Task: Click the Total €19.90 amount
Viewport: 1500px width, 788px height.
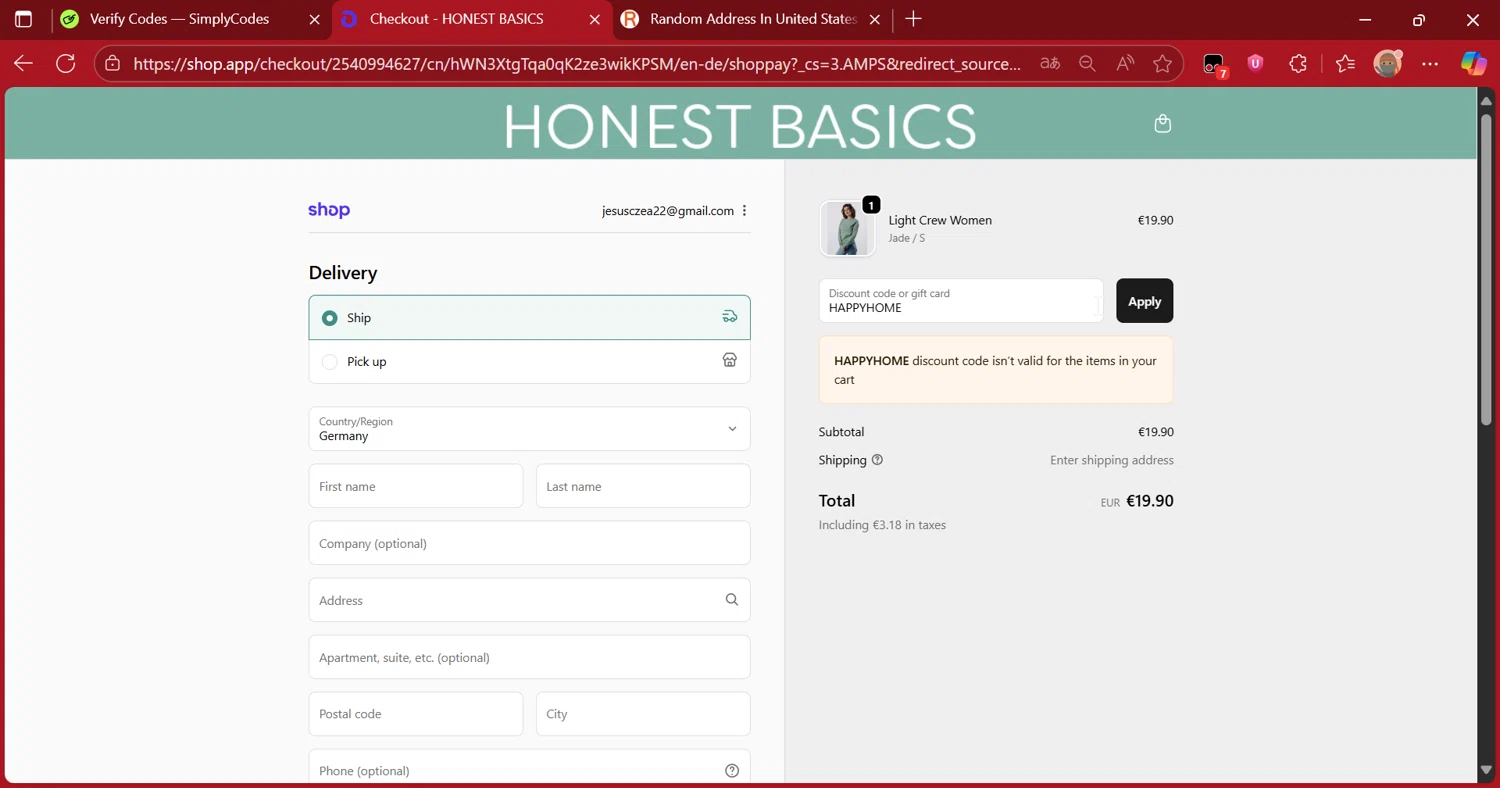Action: [1150, 501]
